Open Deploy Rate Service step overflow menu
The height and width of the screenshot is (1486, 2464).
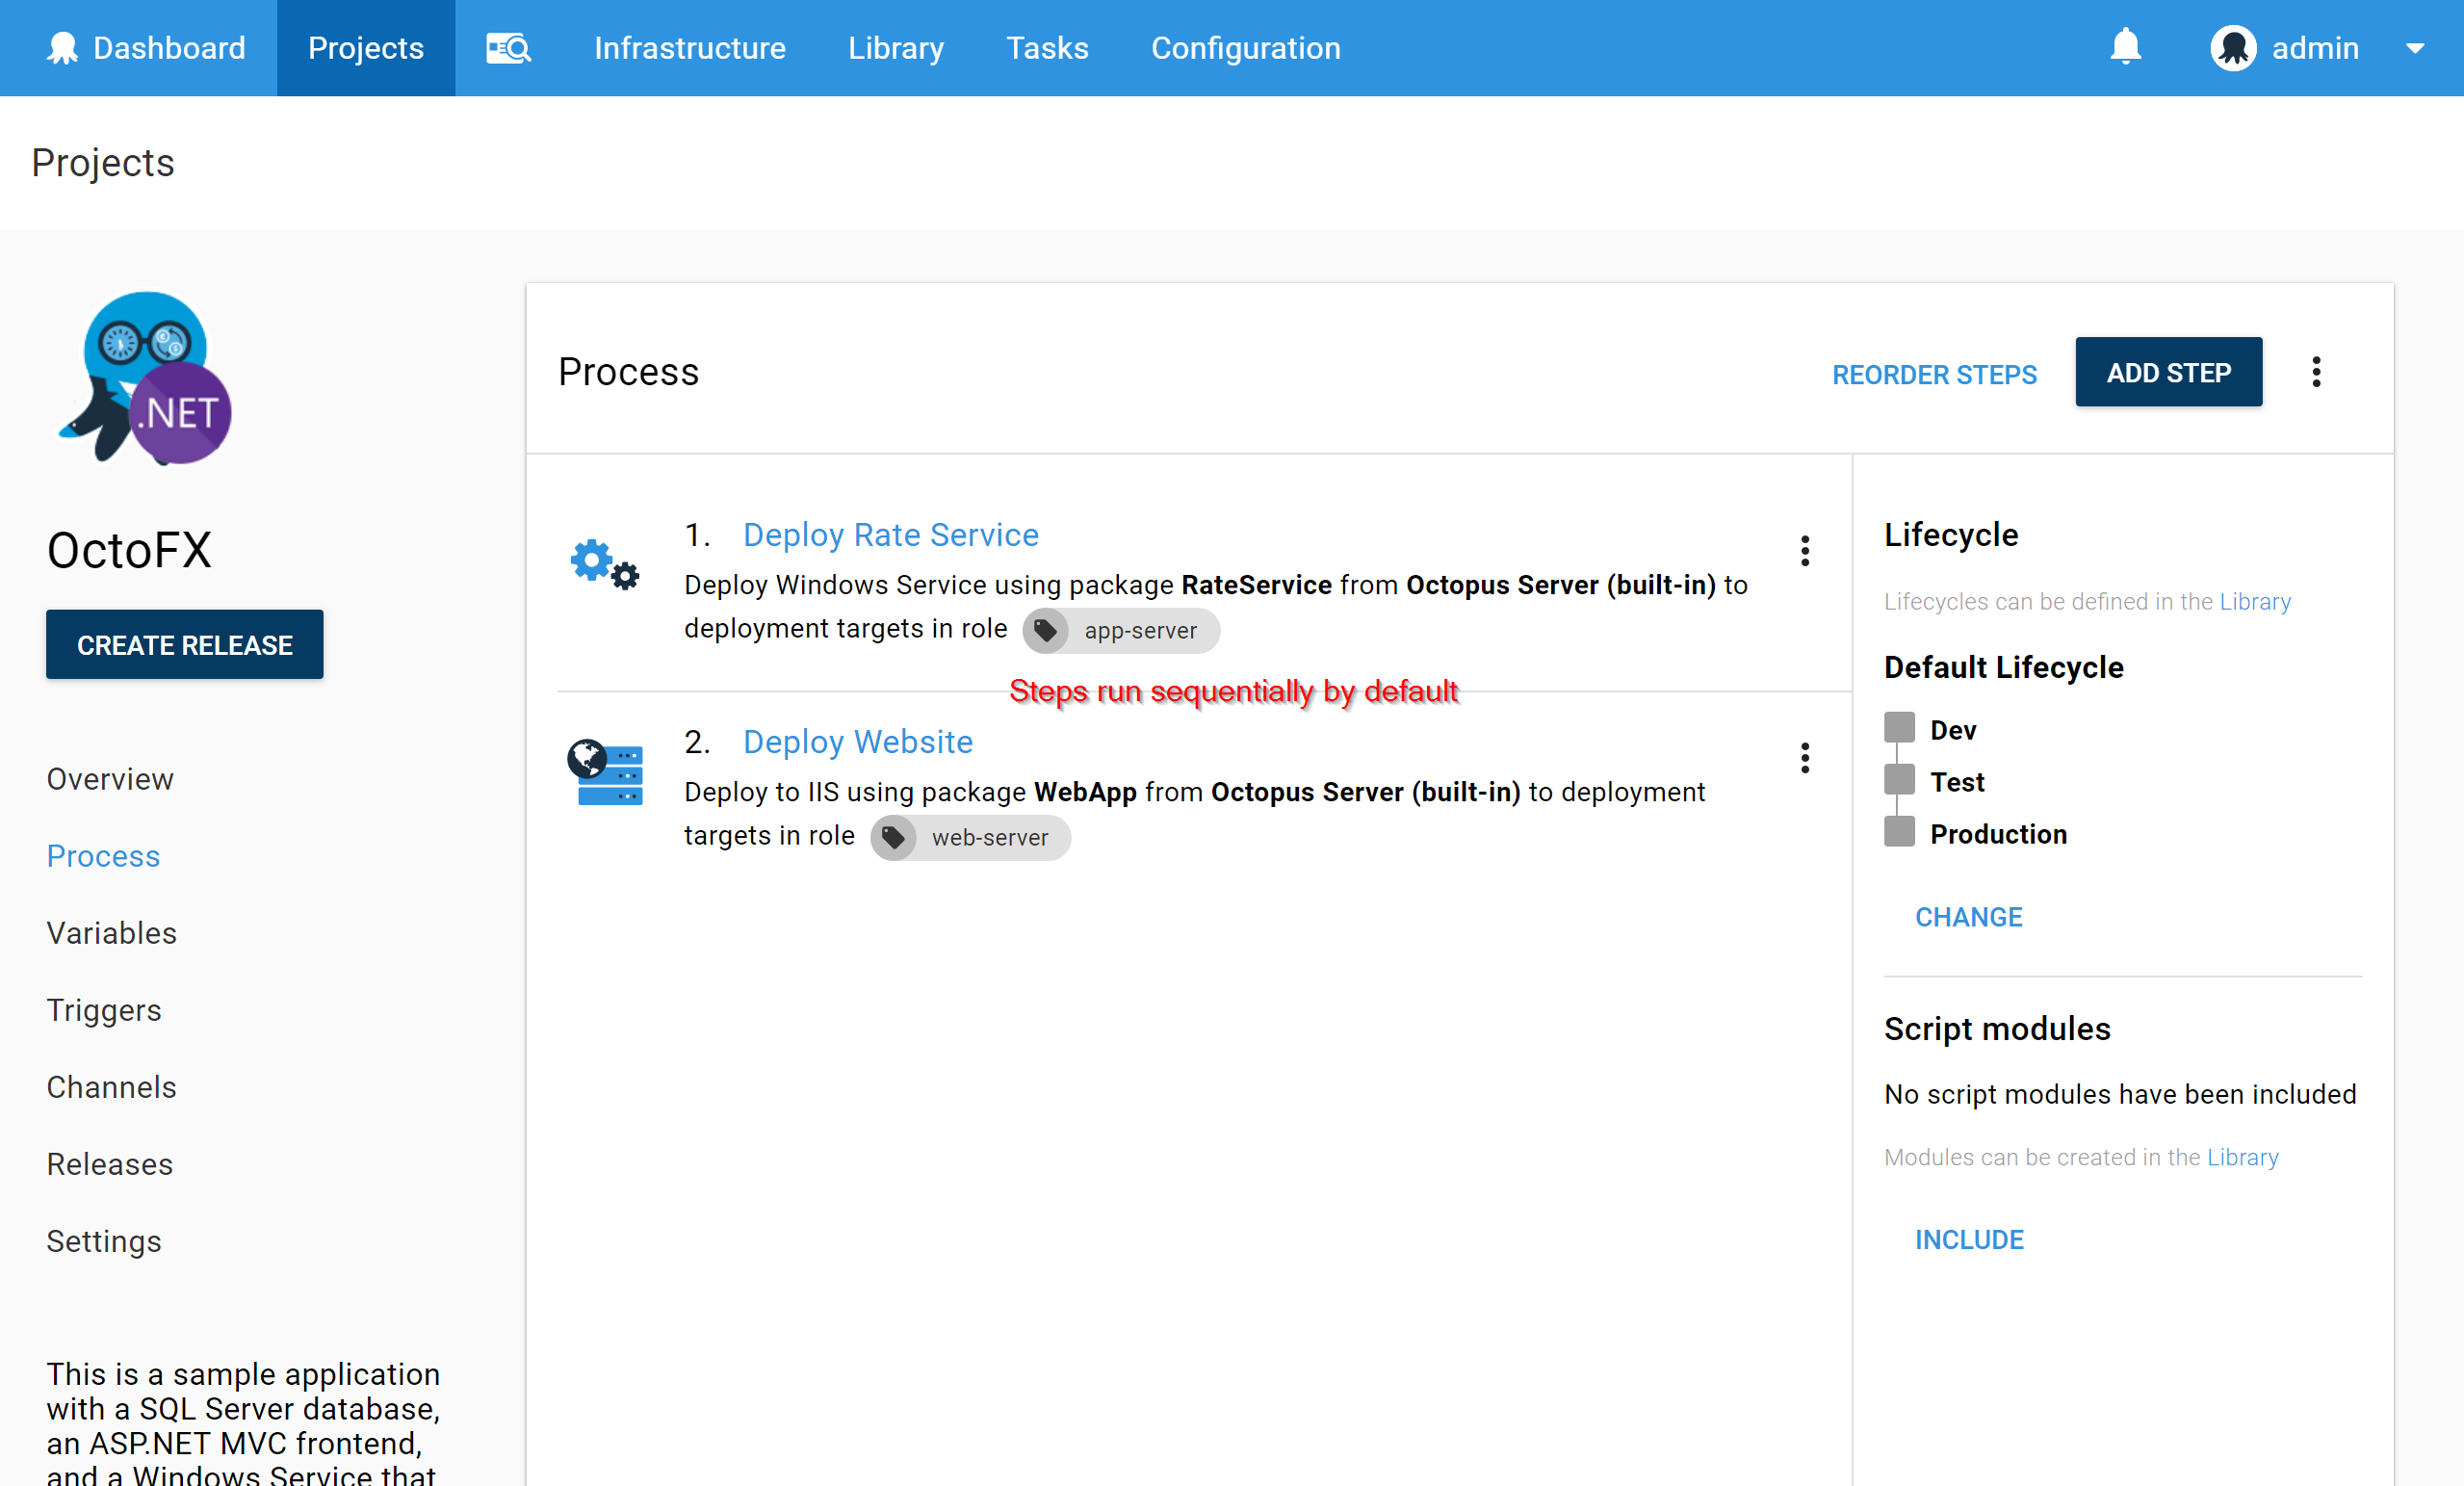click(1805, 551)
